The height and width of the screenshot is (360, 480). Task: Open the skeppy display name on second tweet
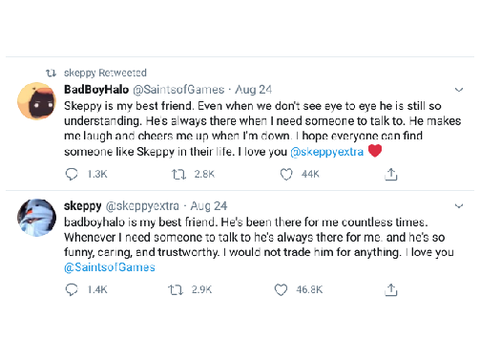click(x=83, y=206)
